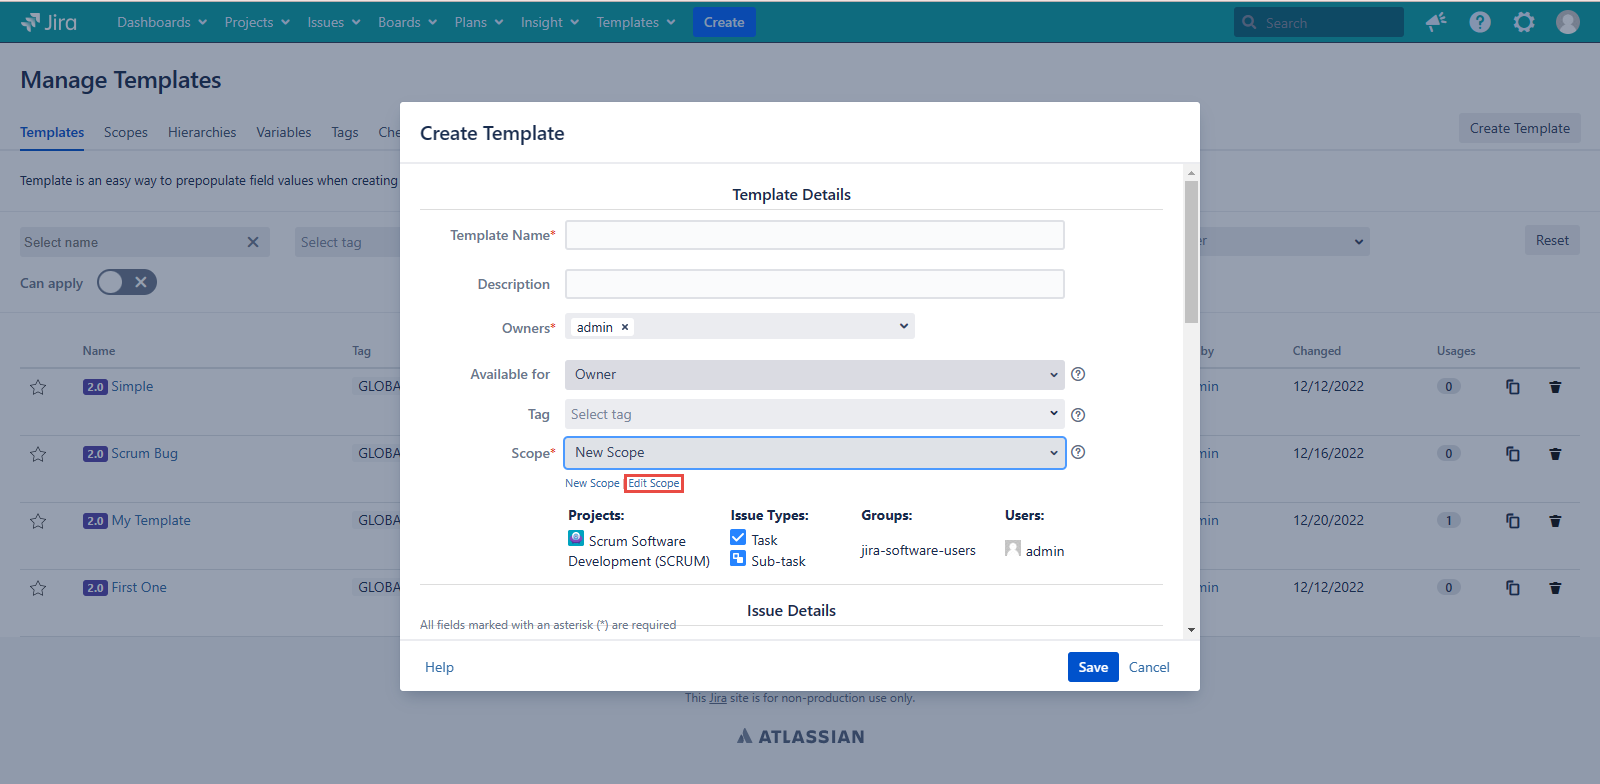Open the Jira help question mark menu

[1480, 22]
